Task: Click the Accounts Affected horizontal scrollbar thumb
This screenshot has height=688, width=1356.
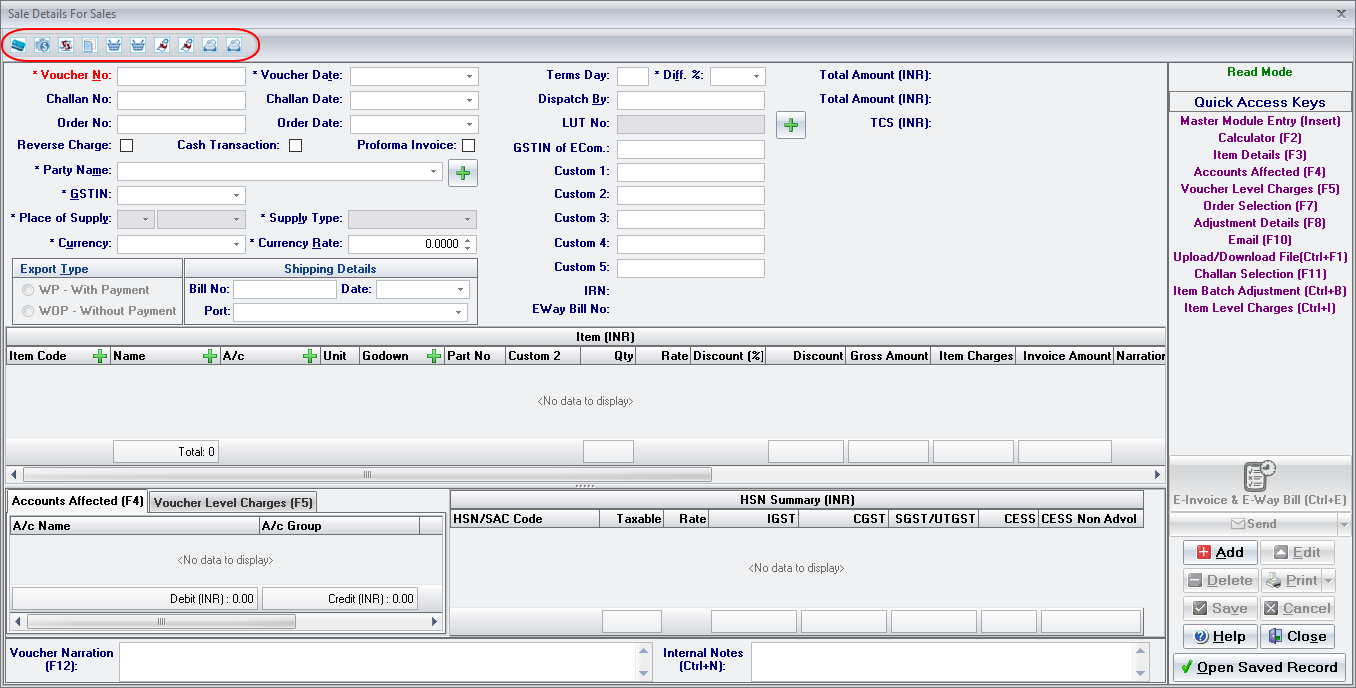Action: 160,621
